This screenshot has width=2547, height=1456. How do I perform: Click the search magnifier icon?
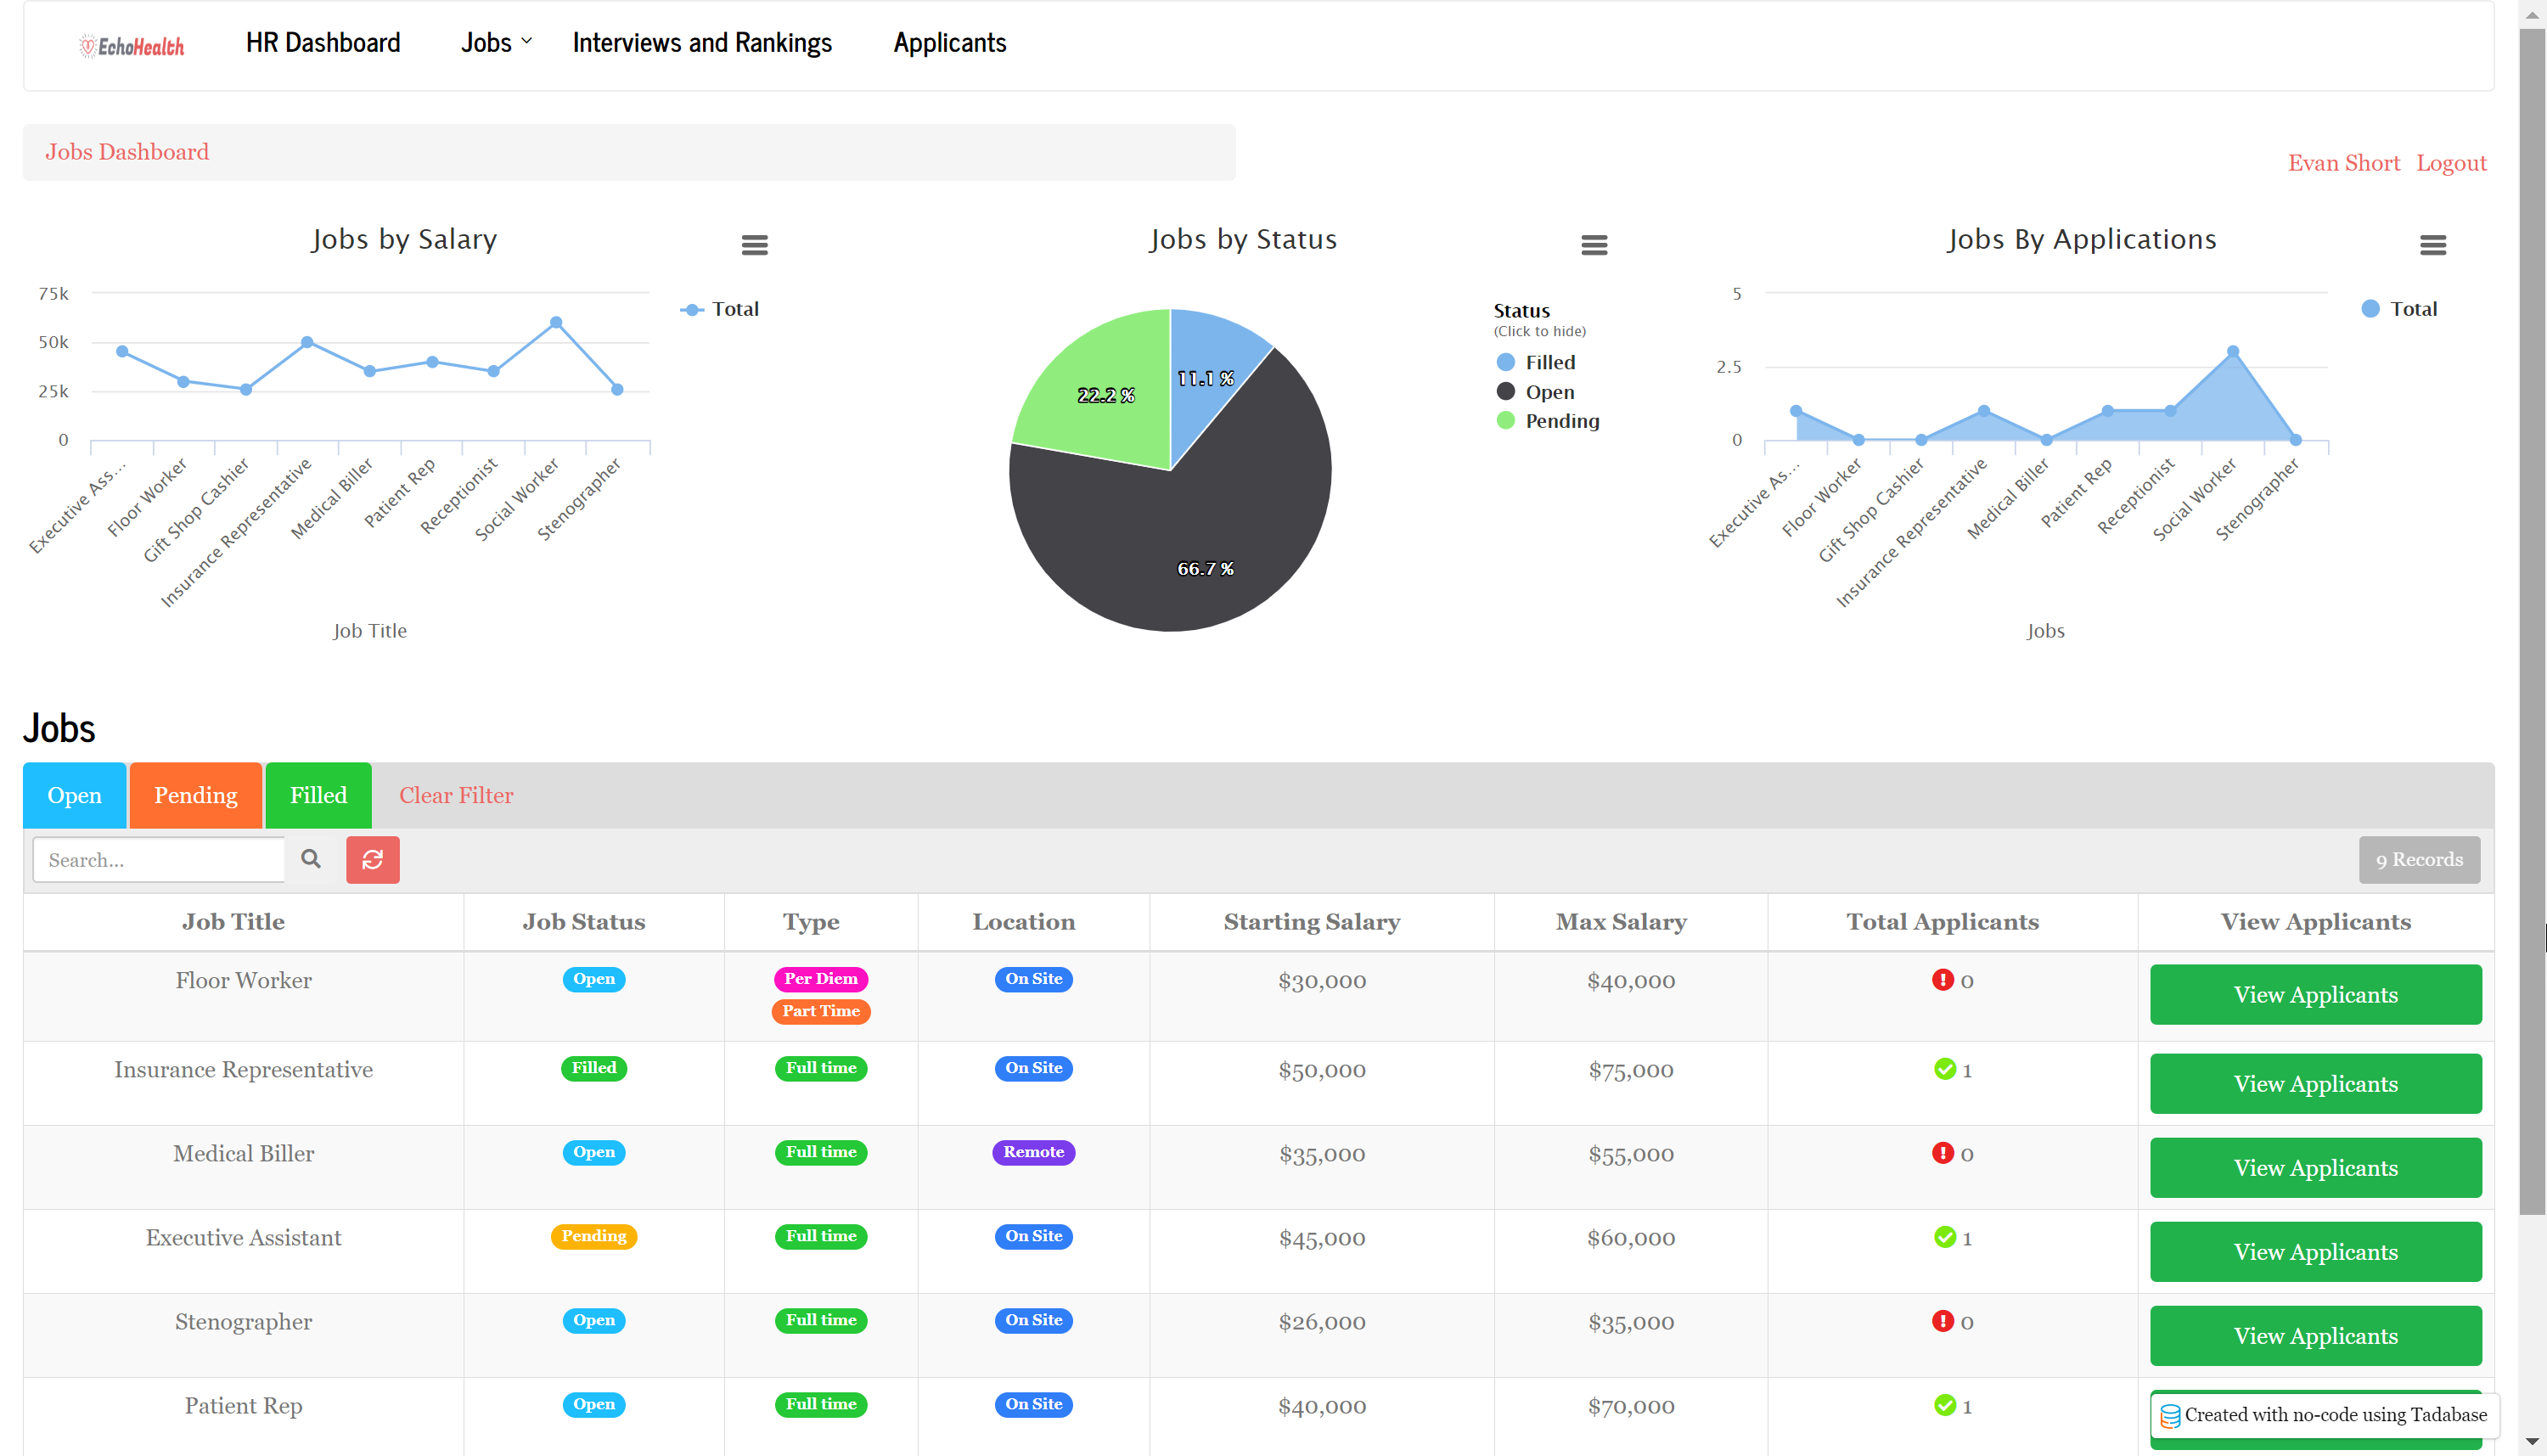[x=311, y=859]
